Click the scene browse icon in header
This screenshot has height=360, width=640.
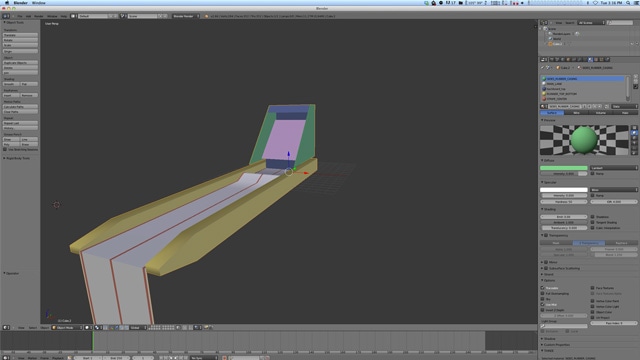click(122, 16)
